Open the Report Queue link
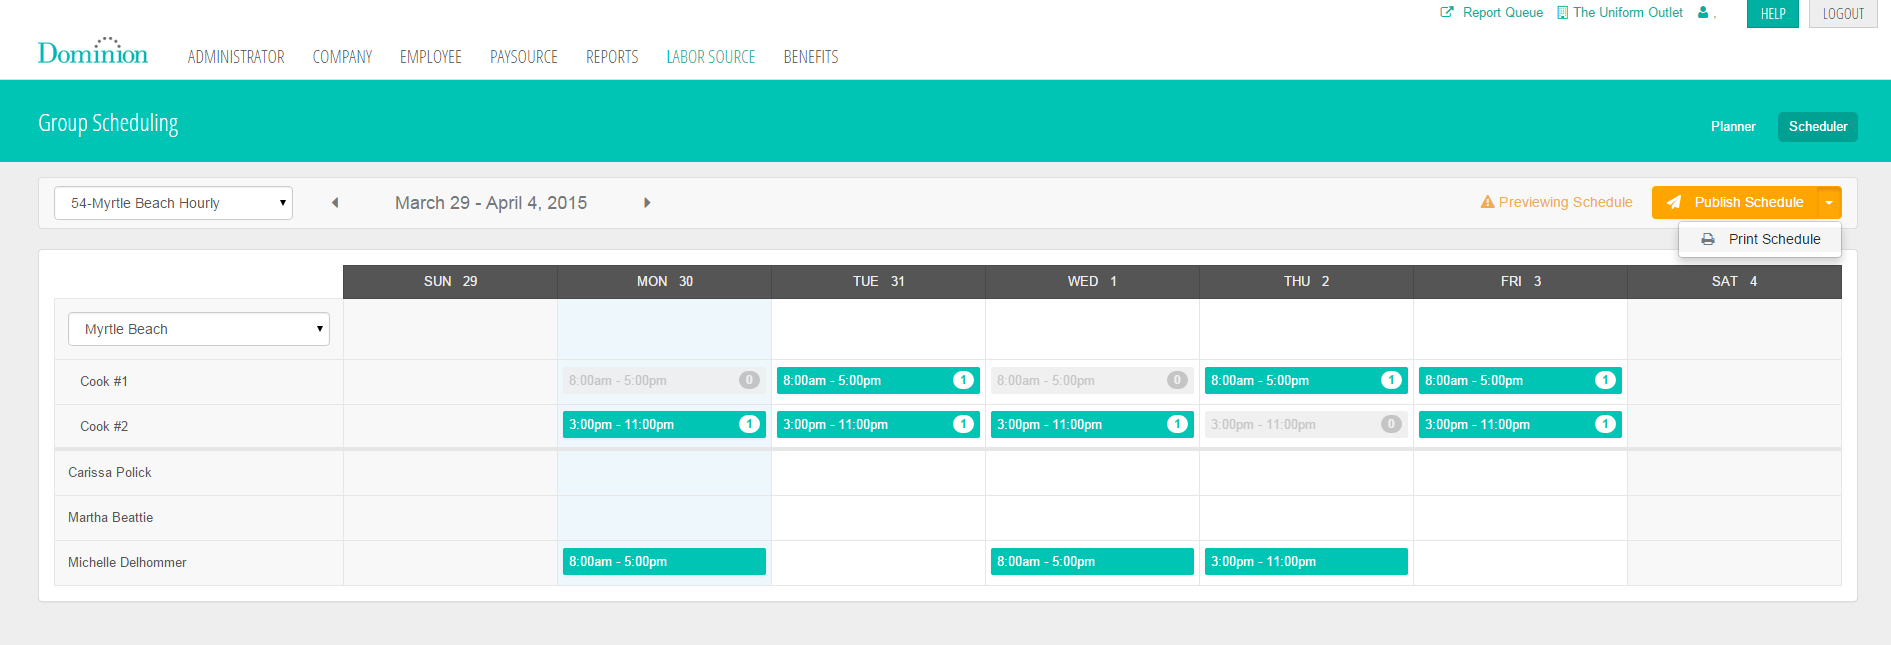This screenshot has width=1891, height=645. coord(1502,13)
